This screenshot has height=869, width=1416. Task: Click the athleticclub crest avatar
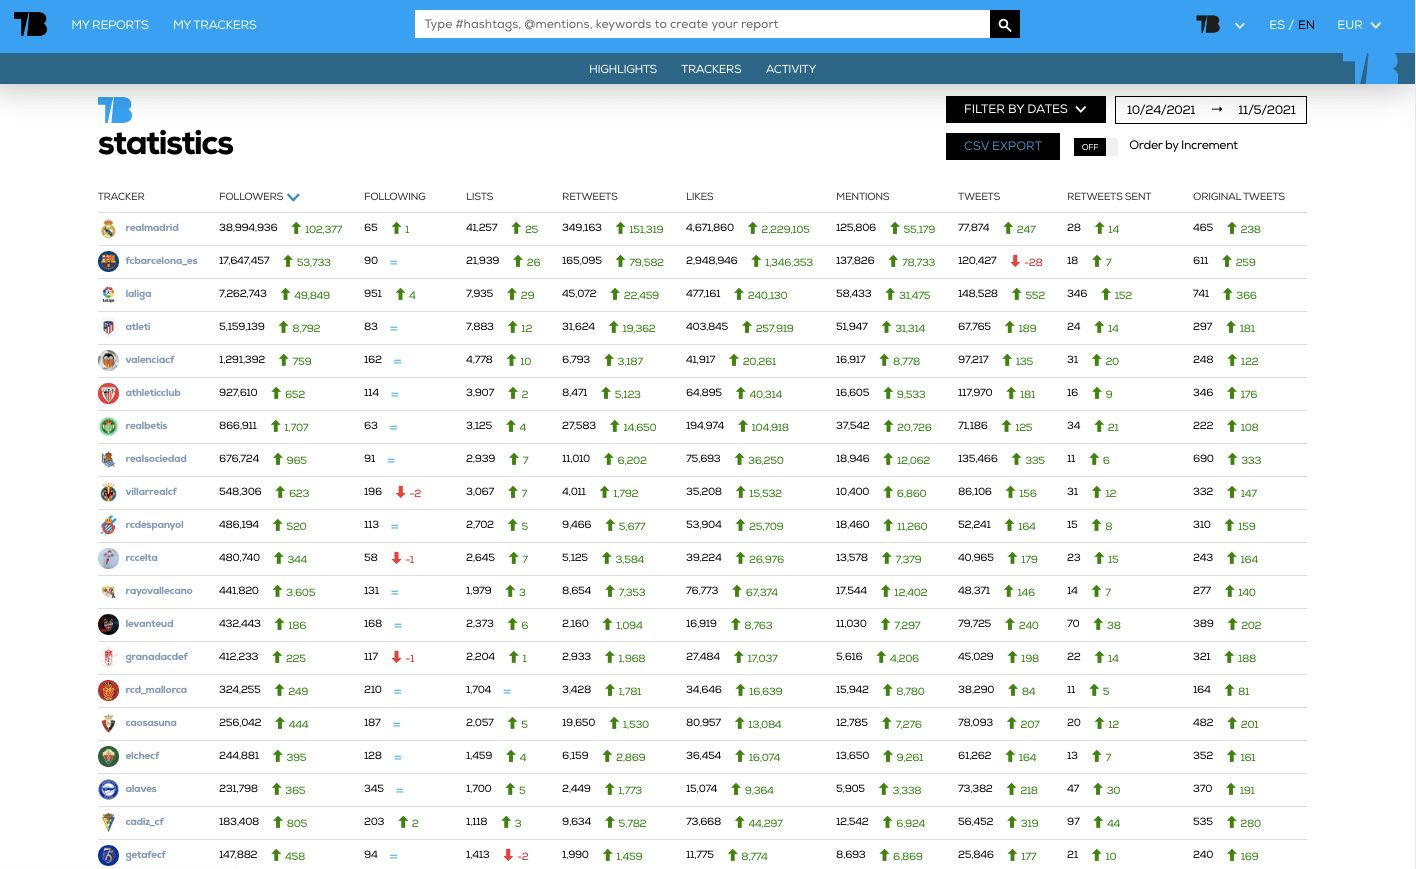(108, 393)
